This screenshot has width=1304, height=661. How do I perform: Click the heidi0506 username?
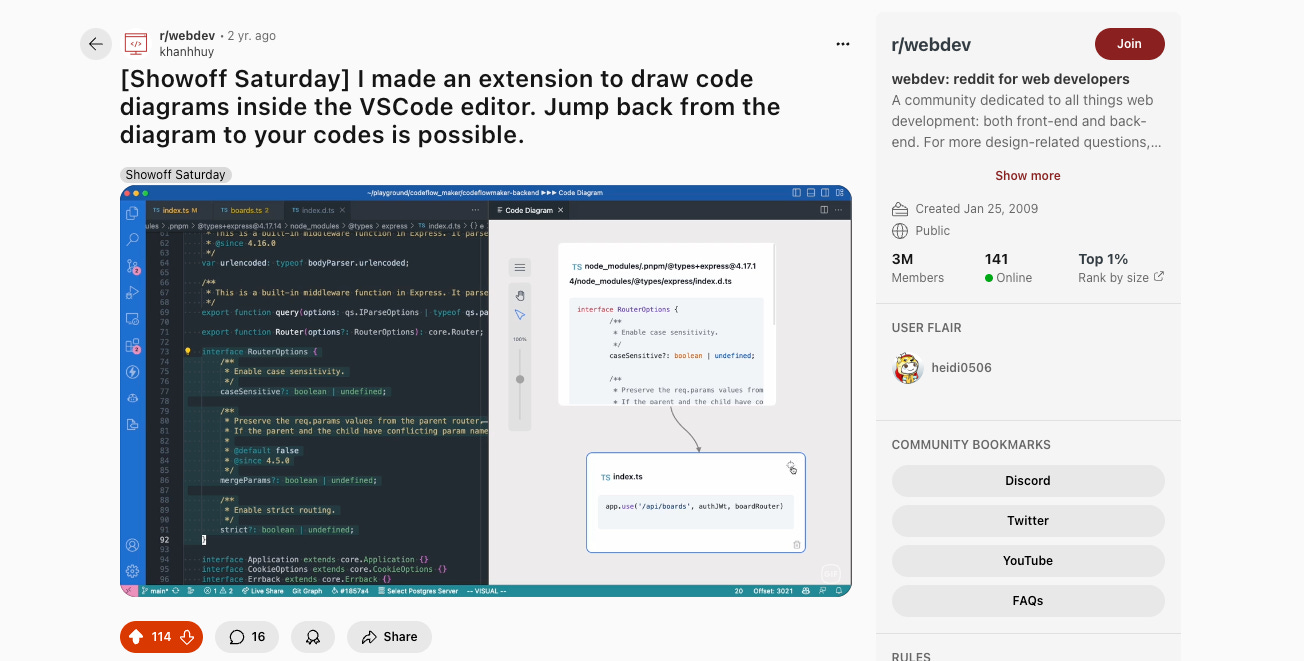click(x=961, y=368)
